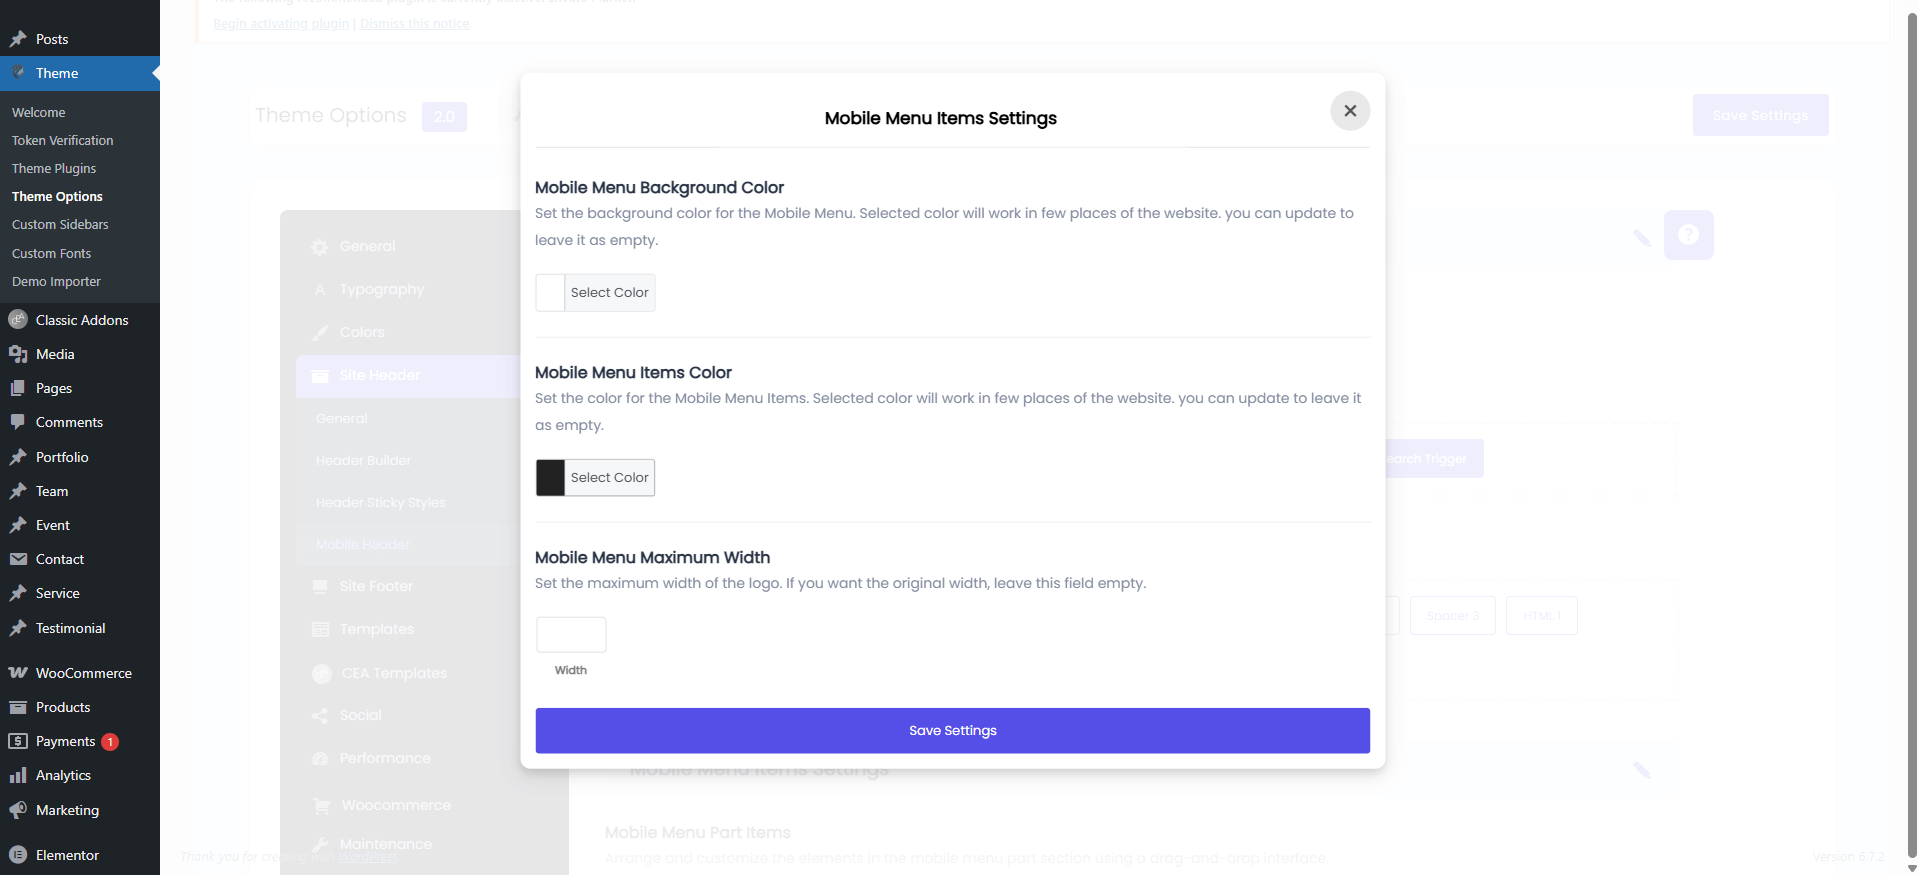Open the Products menu item
The height and width of the screenshot is (875, 1919).
coord(63,707)
